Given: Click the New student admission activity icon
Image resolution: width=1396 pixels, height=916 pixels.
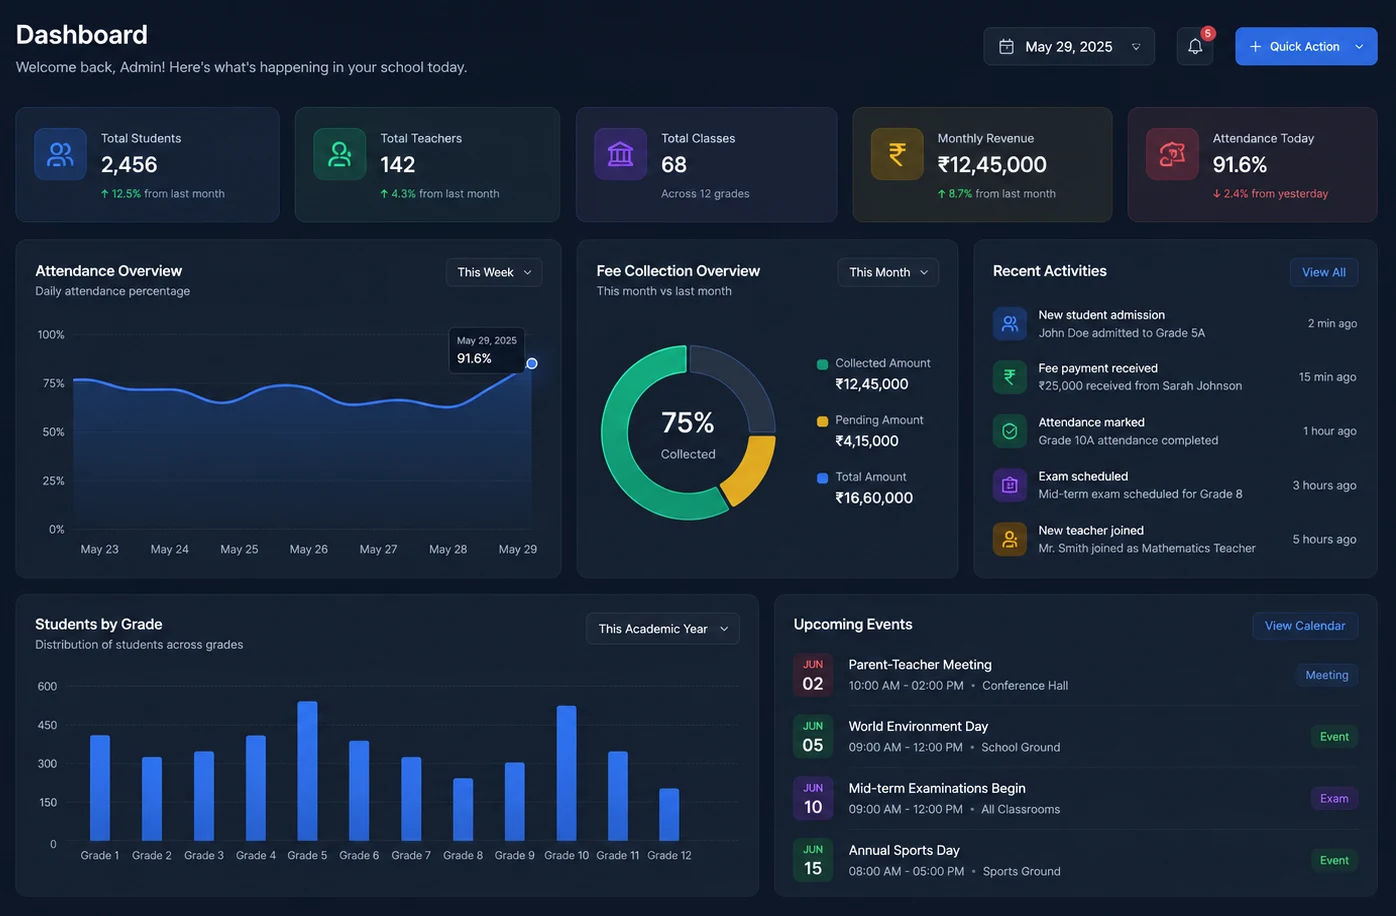Looking at the screenshot, I should pyautogui.click(x=1009, y=323).
